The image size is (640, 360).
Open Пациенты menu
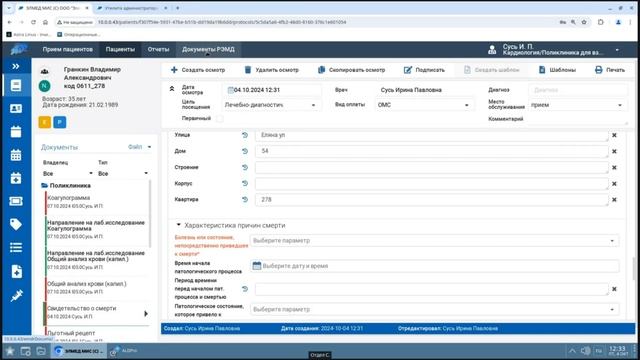[x=120, y=49]
